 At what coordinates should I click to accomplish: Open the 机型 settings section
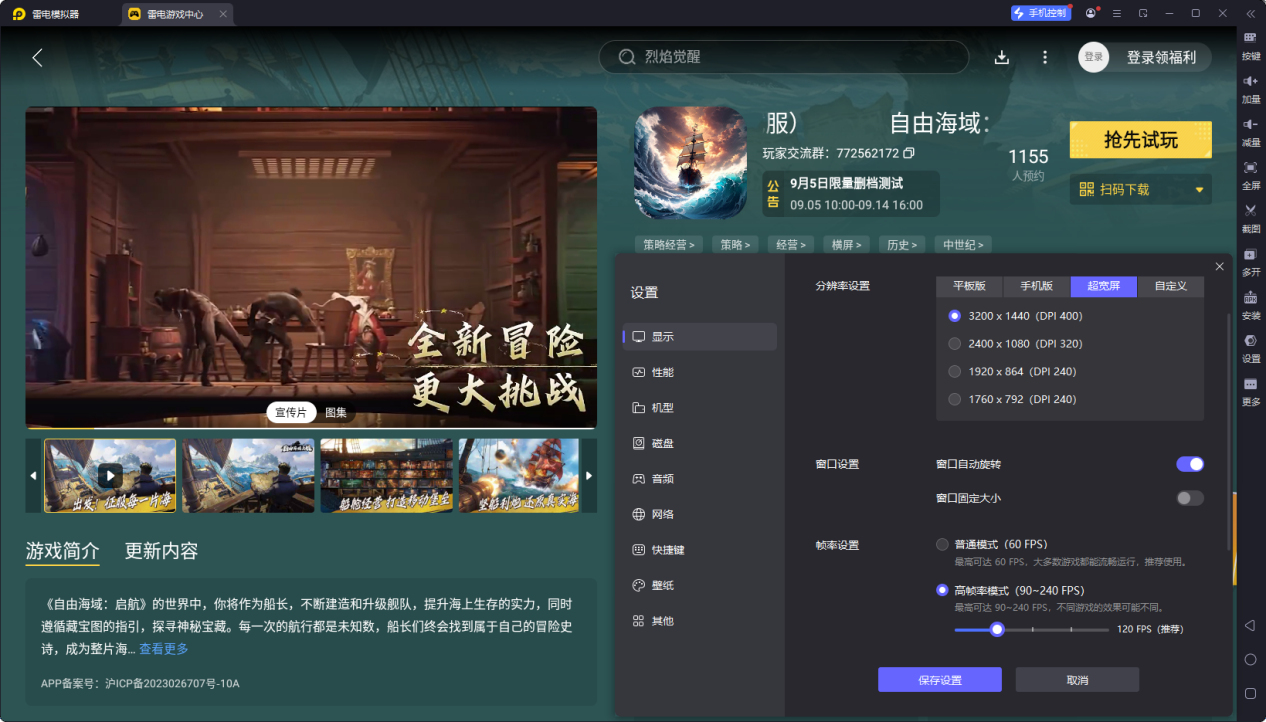700,408
